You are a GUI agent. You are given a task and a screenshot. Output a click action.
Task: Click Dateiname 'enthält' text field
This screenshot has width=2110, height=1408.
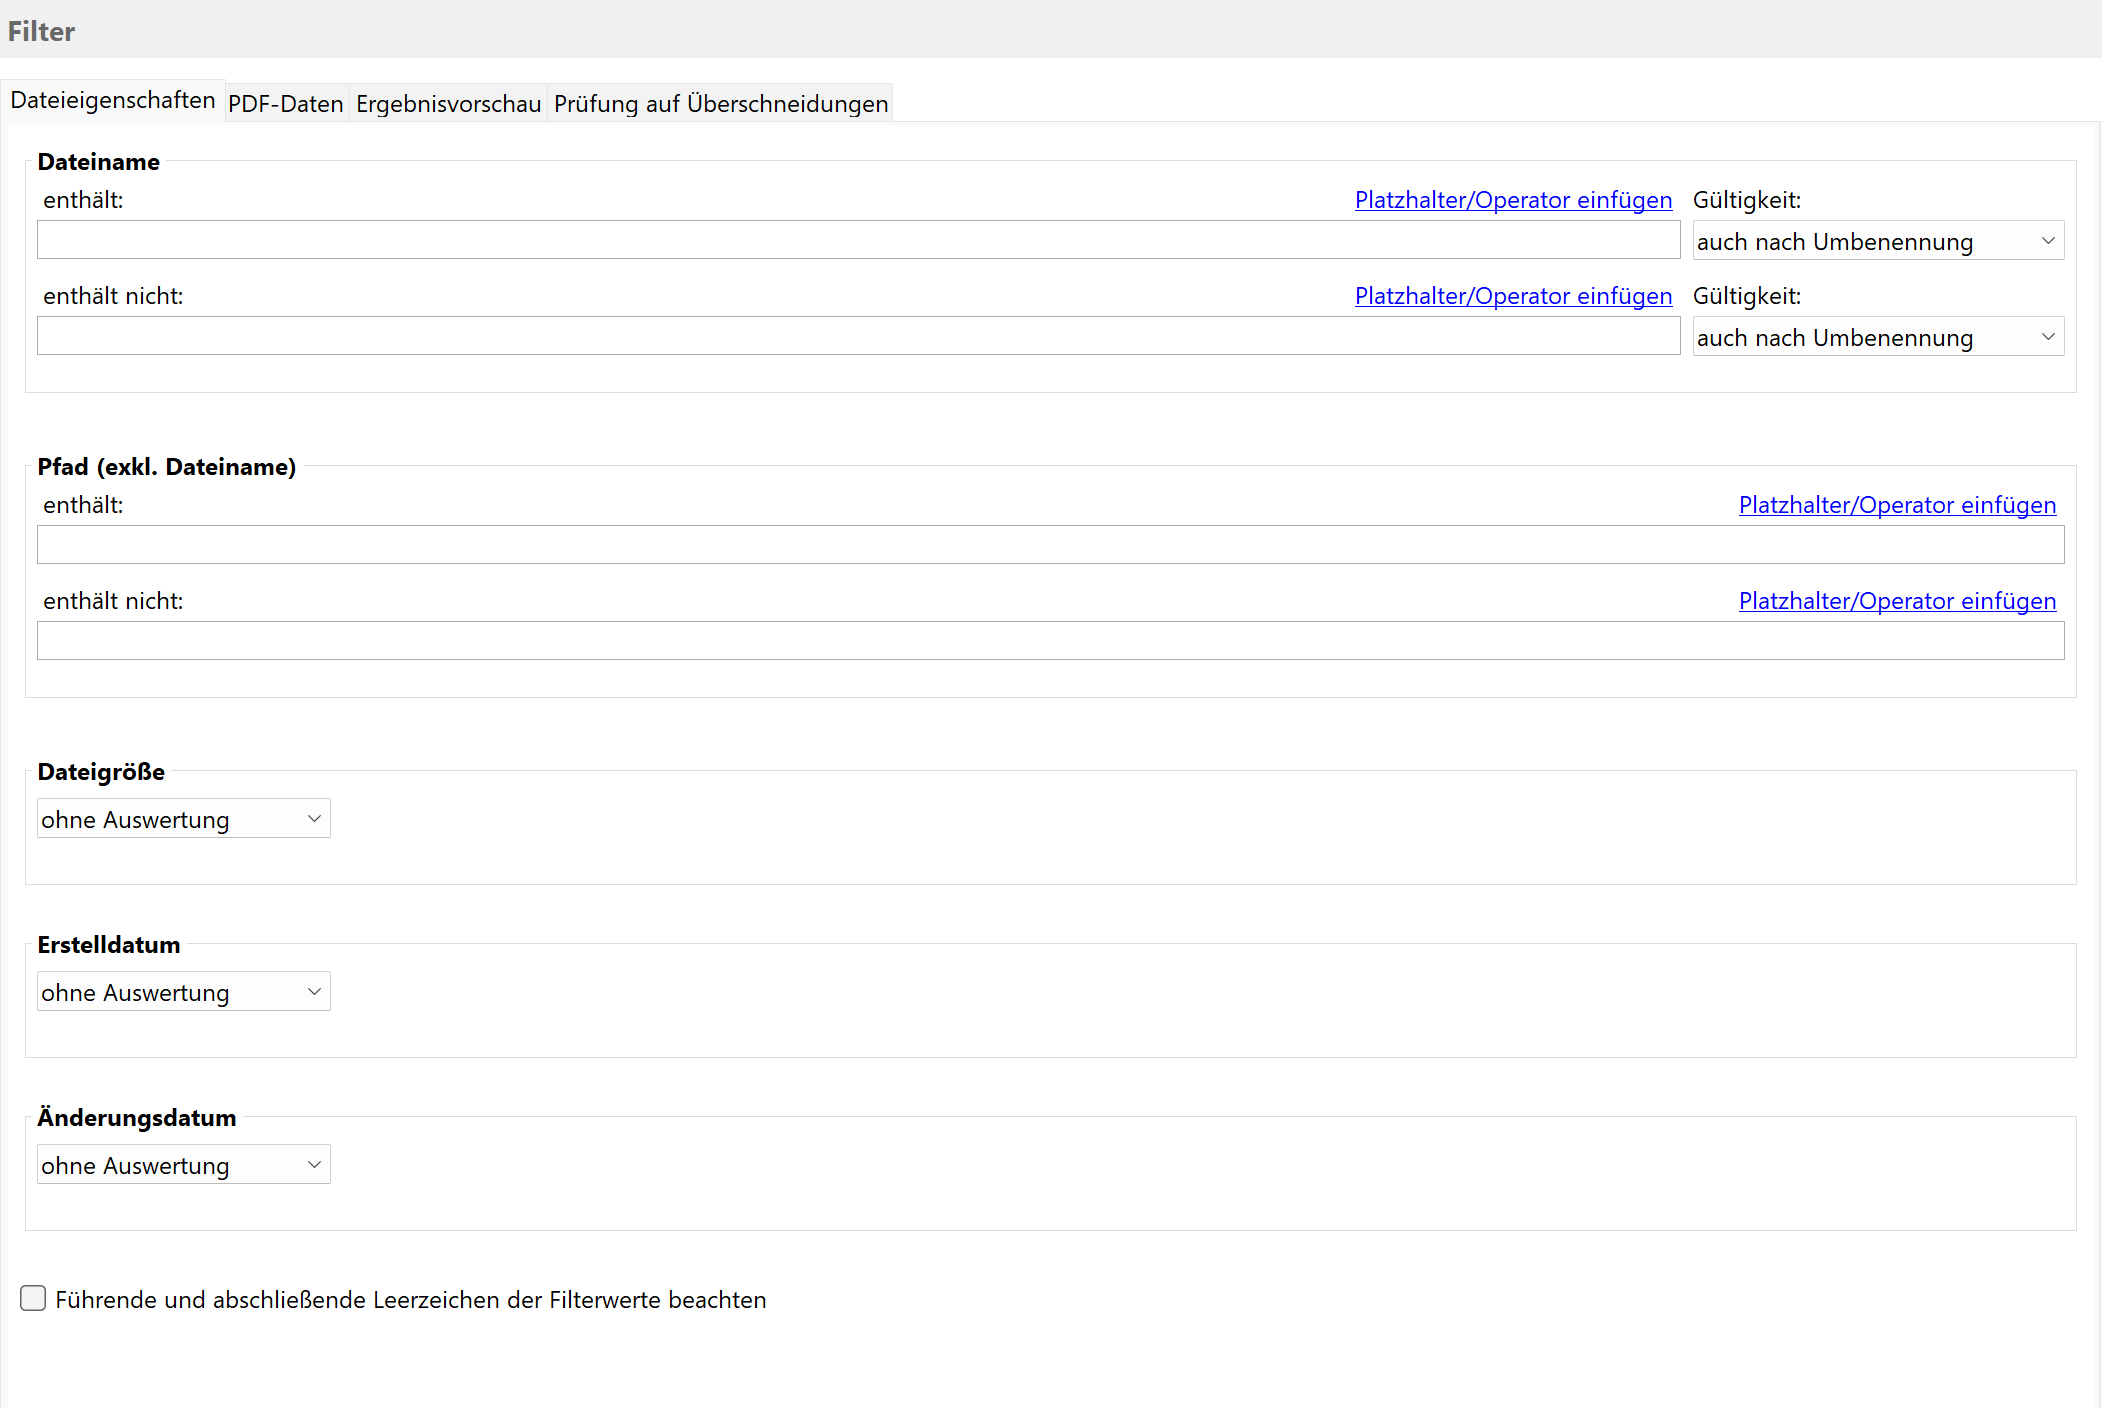click(858, 240)
